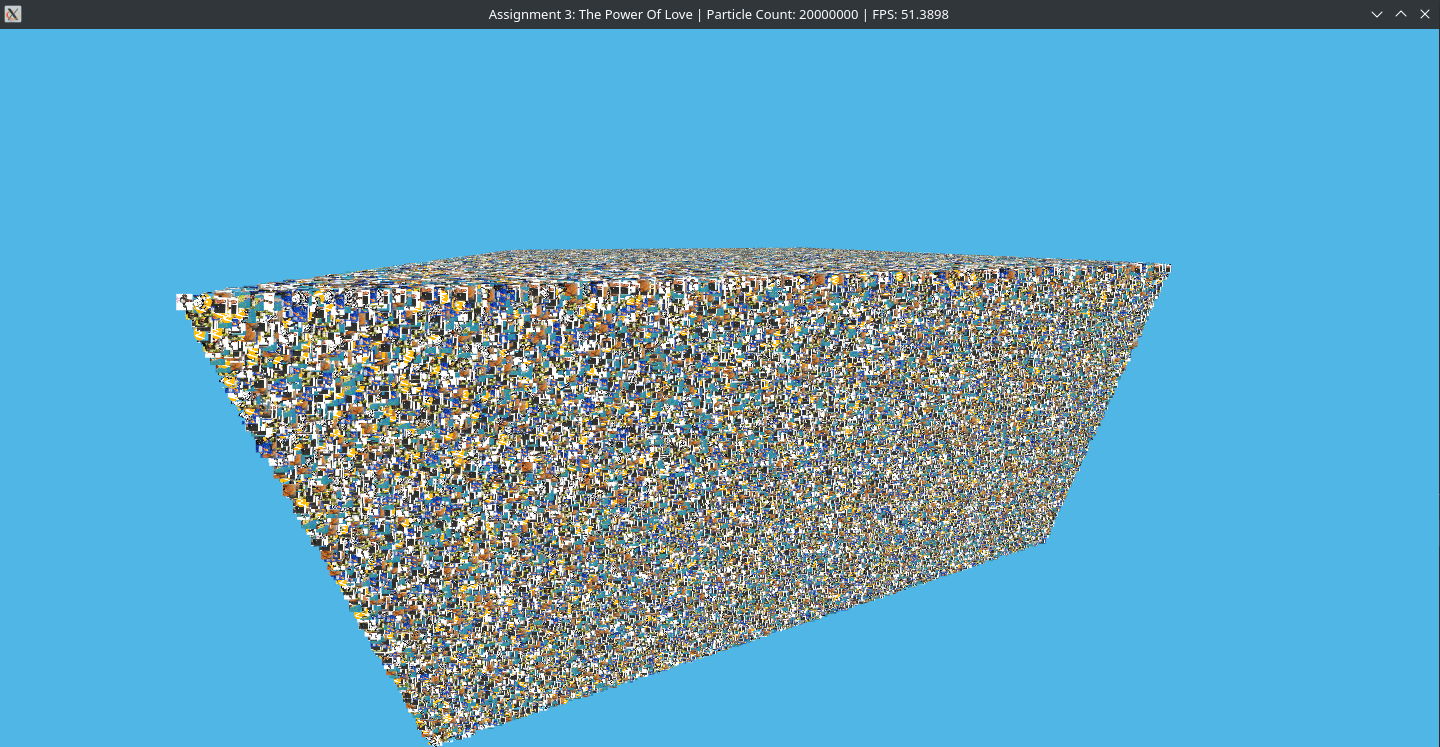Close the Assignment 3 window
The width and height of the screenshot is (1440, 747).
point(1425,14)
